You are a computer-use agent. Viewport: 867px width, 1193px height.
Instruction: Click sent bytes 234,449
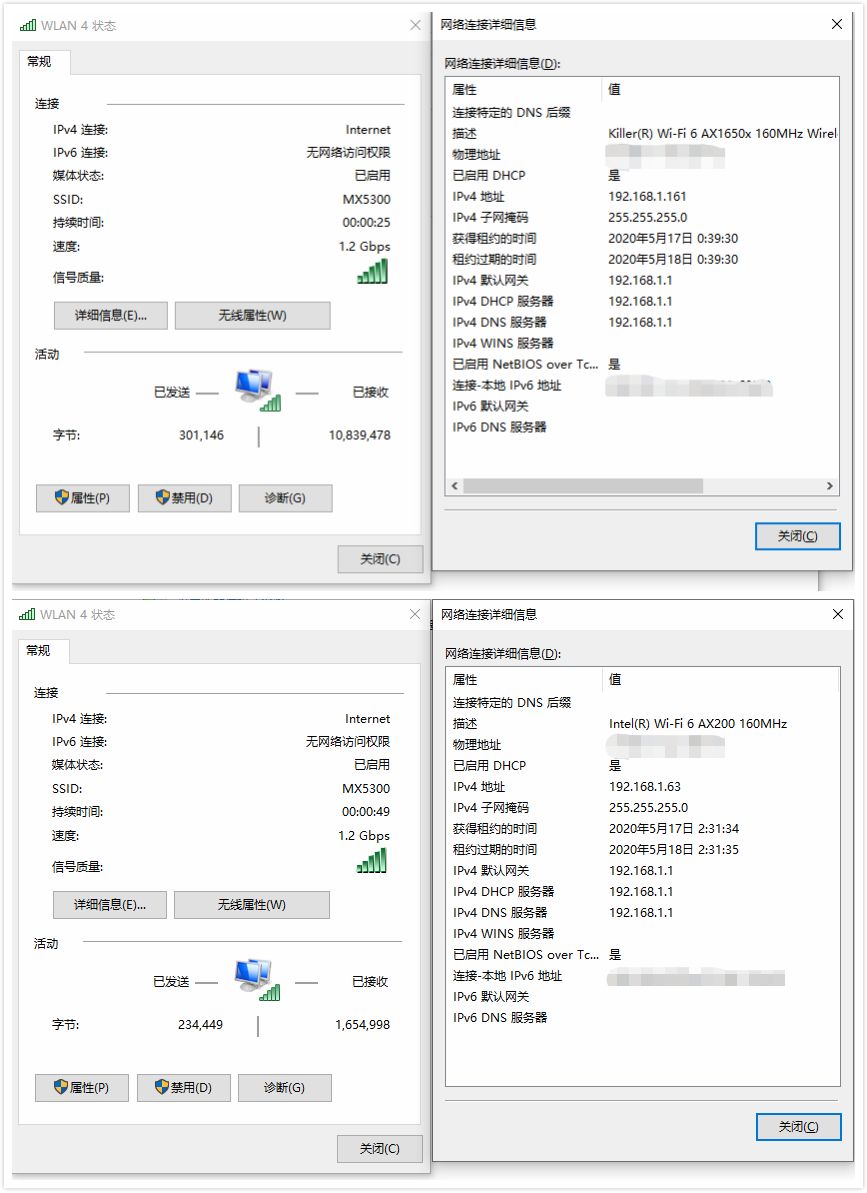click(201, 1025)
